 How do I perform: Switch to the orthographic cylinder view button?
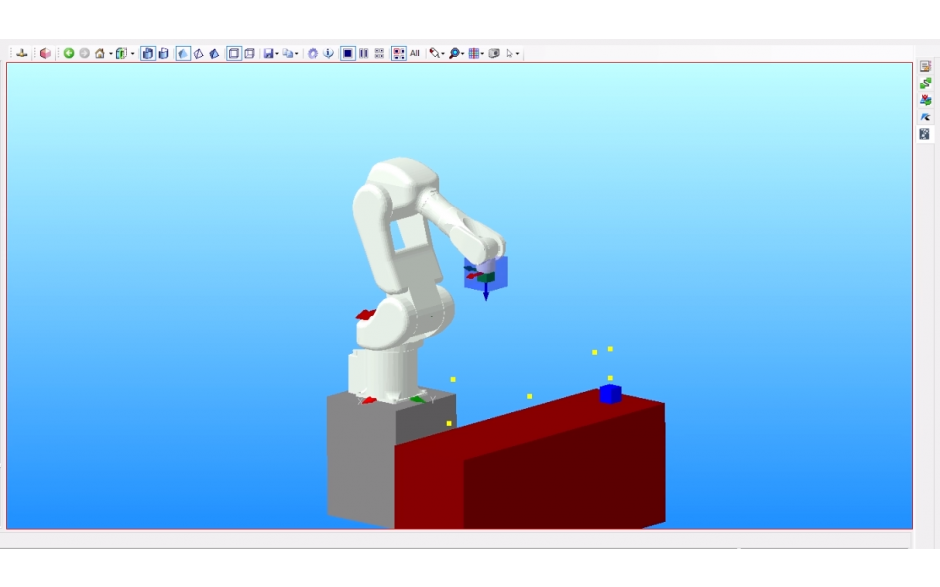(x=164, y=53)
